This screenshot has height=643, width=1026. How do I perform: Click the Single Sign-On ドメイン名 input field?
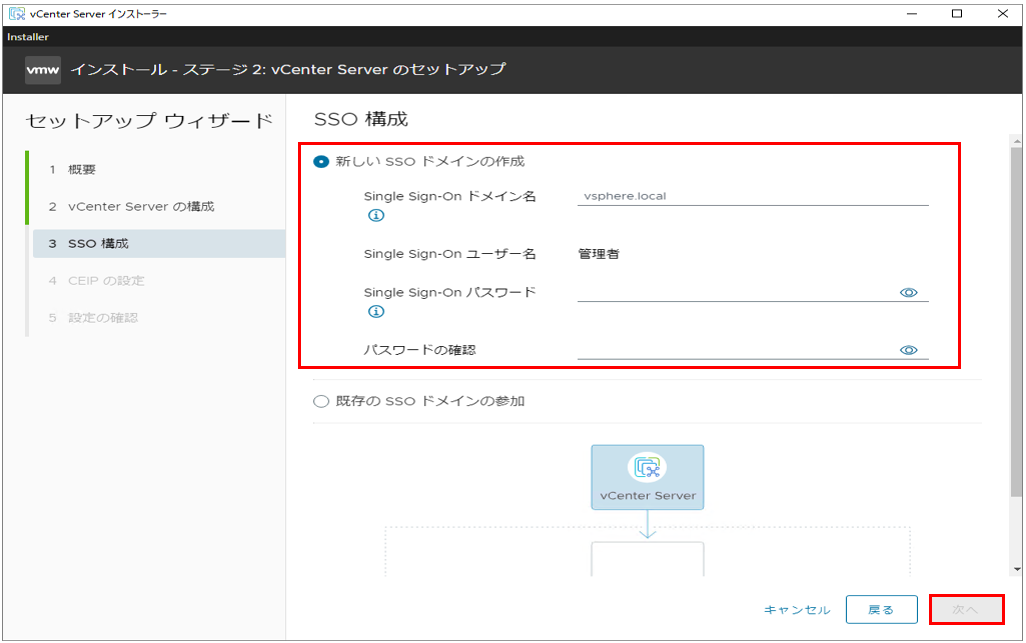[752, 196]
